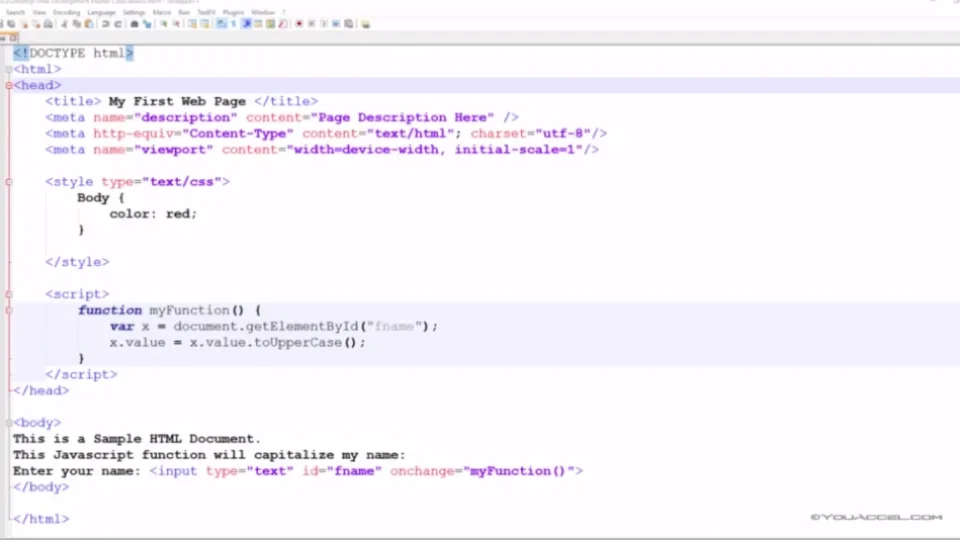The image size is (960, 540).
Task: Click the 'color: red;' CSS line
Action: pos(153,214)
